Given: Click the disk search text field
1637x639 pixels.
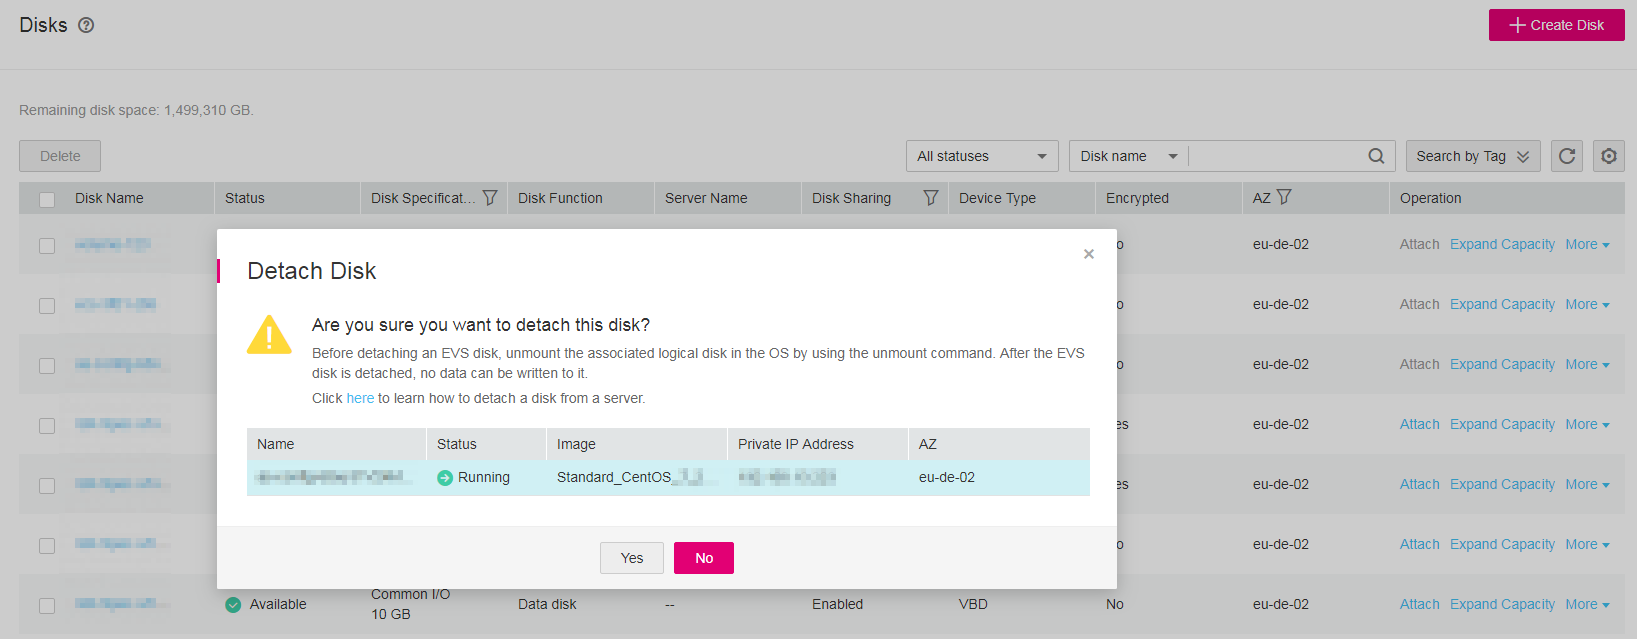Looking at the screenshot, I should [x=1276, y=156].
